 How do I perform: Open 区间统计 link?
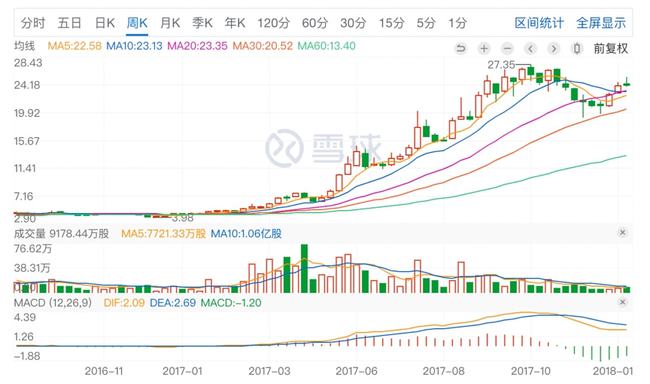point(539,23)
